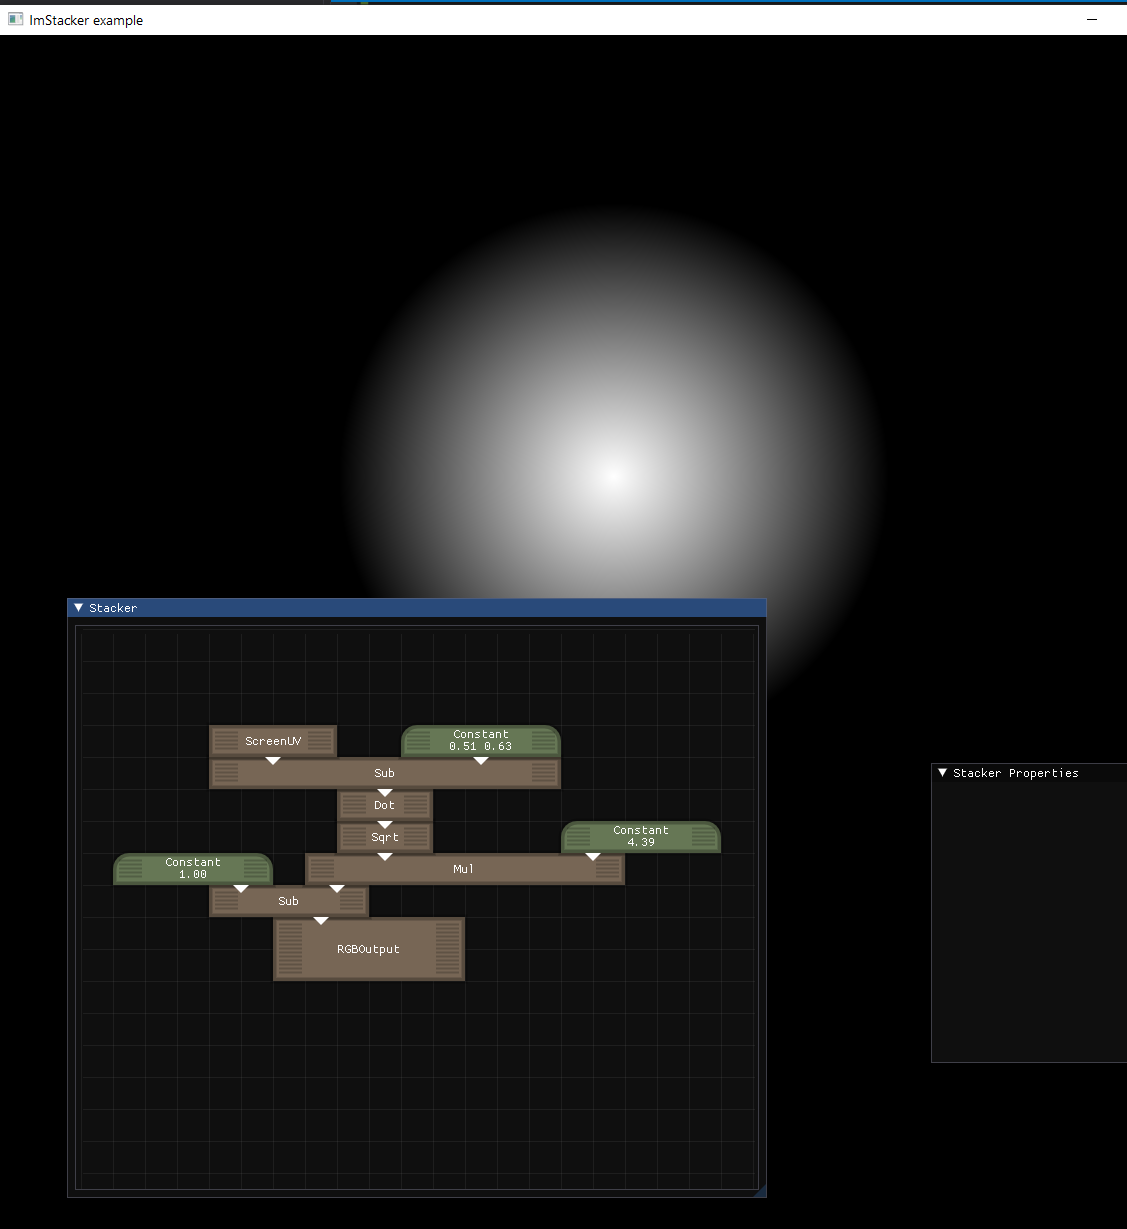
Task: Select the Constant 4.39 node
Action: pyautogui.click(x=640, y=837)
